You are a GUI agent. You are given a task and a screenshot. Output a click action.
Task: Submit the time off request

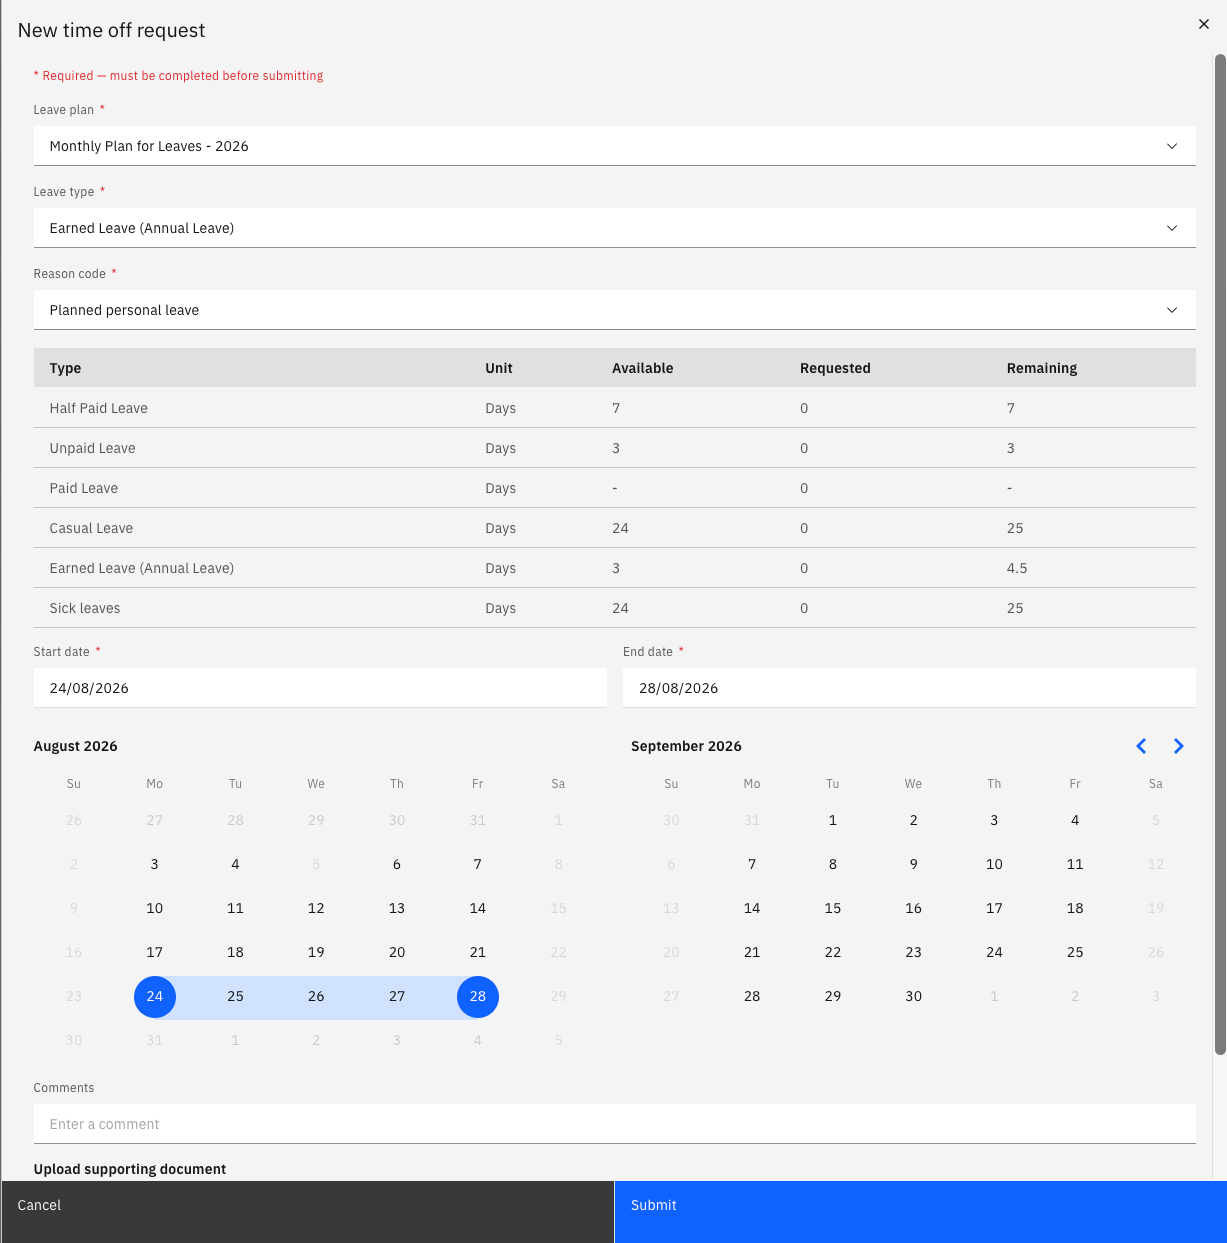coord(921,1212)
